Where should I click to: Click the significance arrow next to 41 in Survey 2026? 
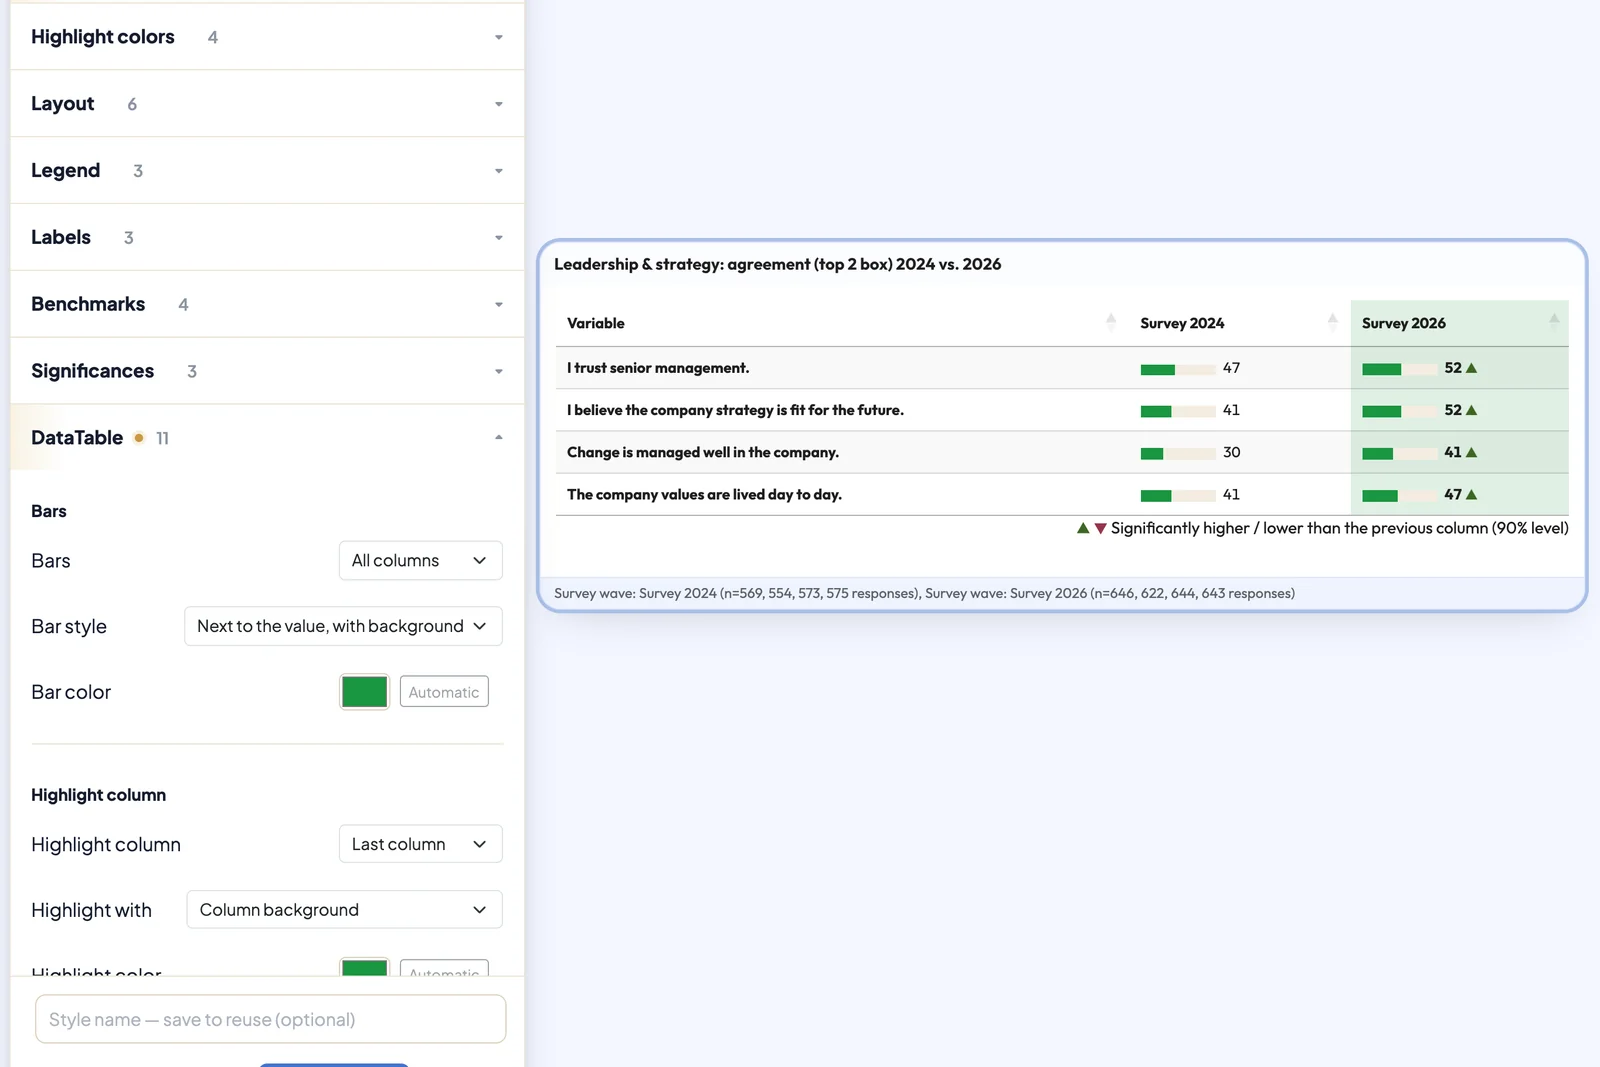(x=1471, y=452)
